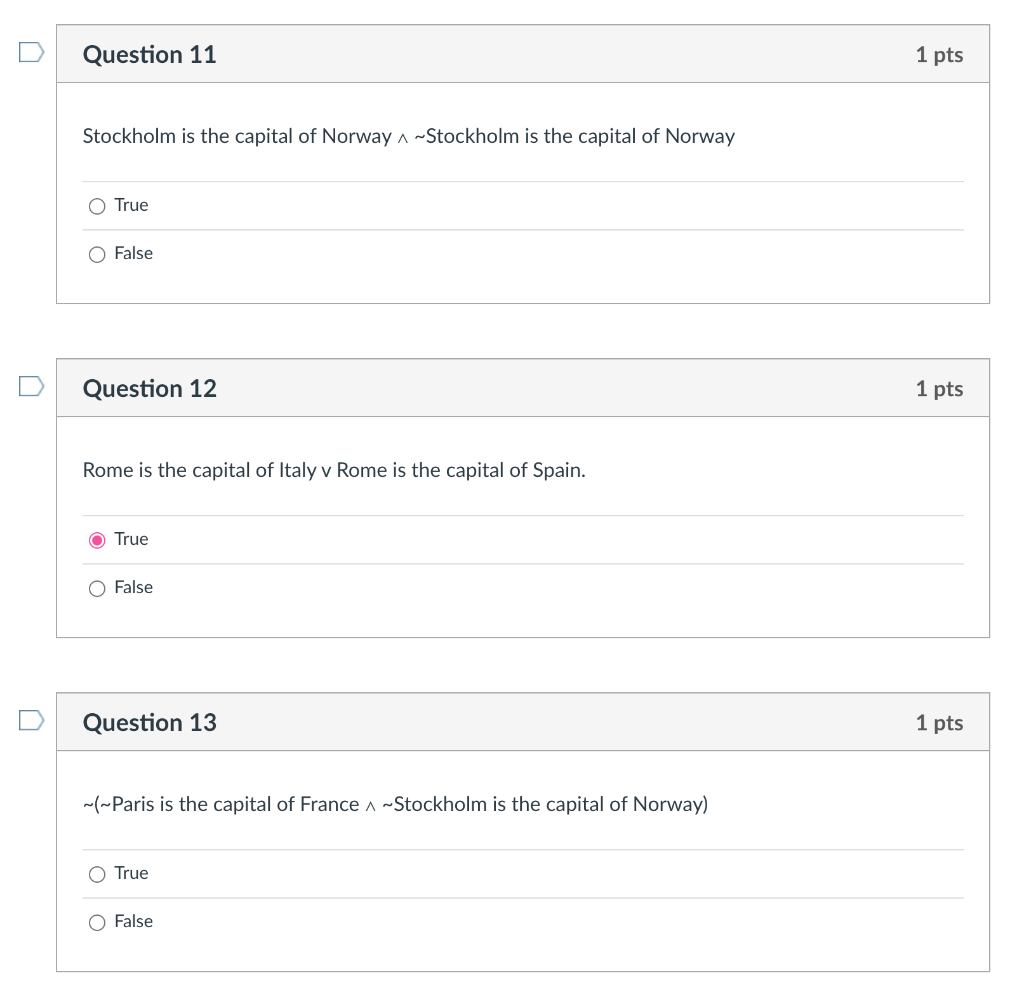Click the Rome disjunction statement text
This screenshot has width=1024, height=985.
[335, 470]
